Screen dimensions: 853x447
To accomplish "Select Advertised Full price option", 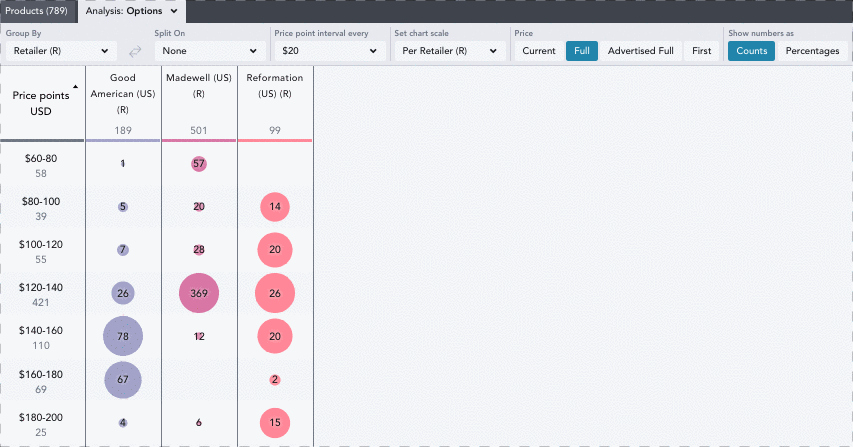I will point(641,51).
